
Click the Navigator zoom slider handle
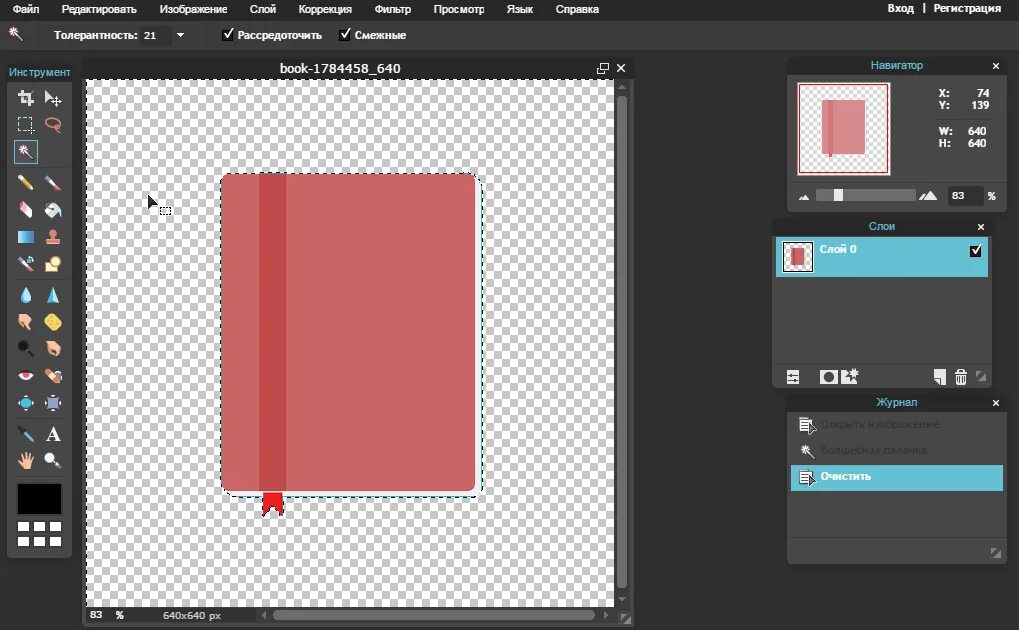pyautogui.click(x=838, y=195)
